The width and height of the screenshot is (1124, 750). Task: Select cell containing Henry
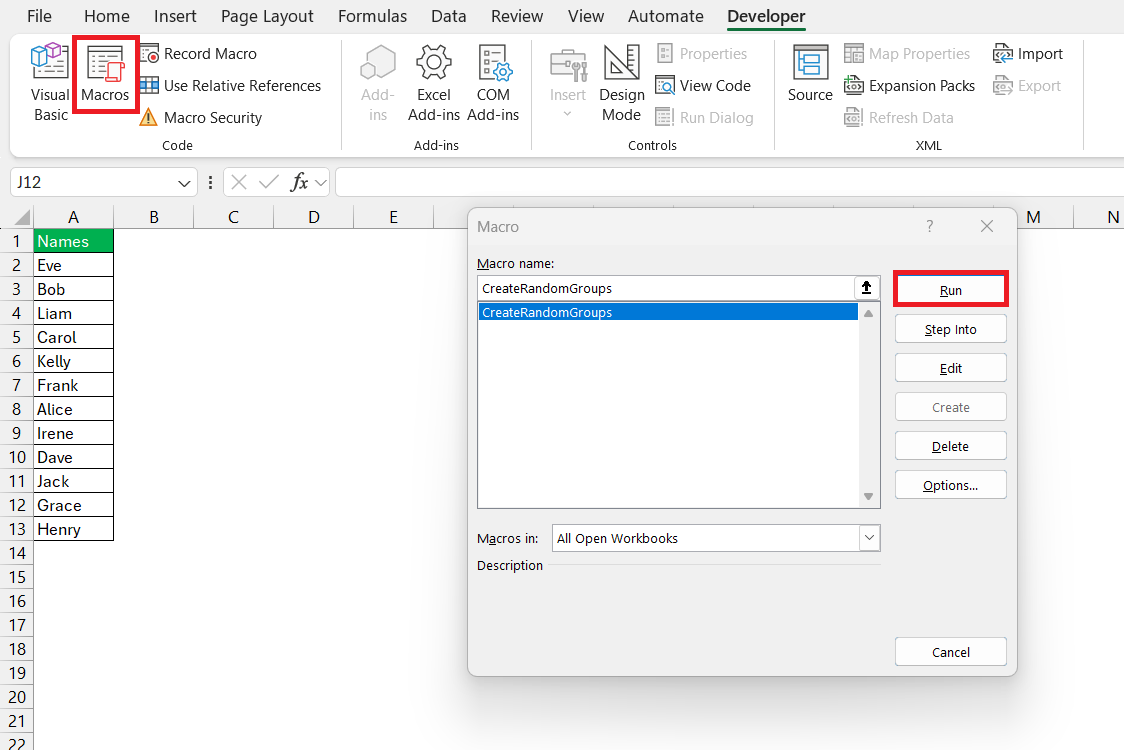(x=73, y=529)
